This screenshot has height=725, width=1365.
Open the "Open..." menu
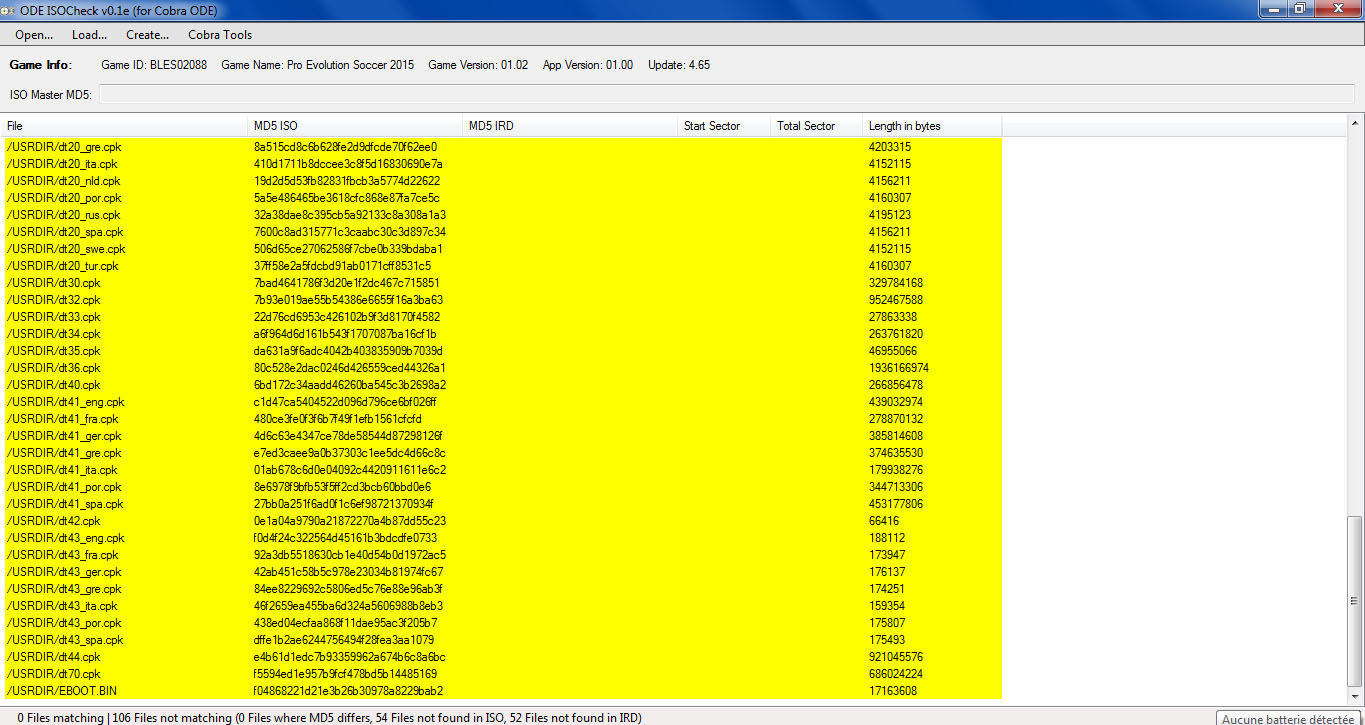pyautogui.click(x=34, y=35)
